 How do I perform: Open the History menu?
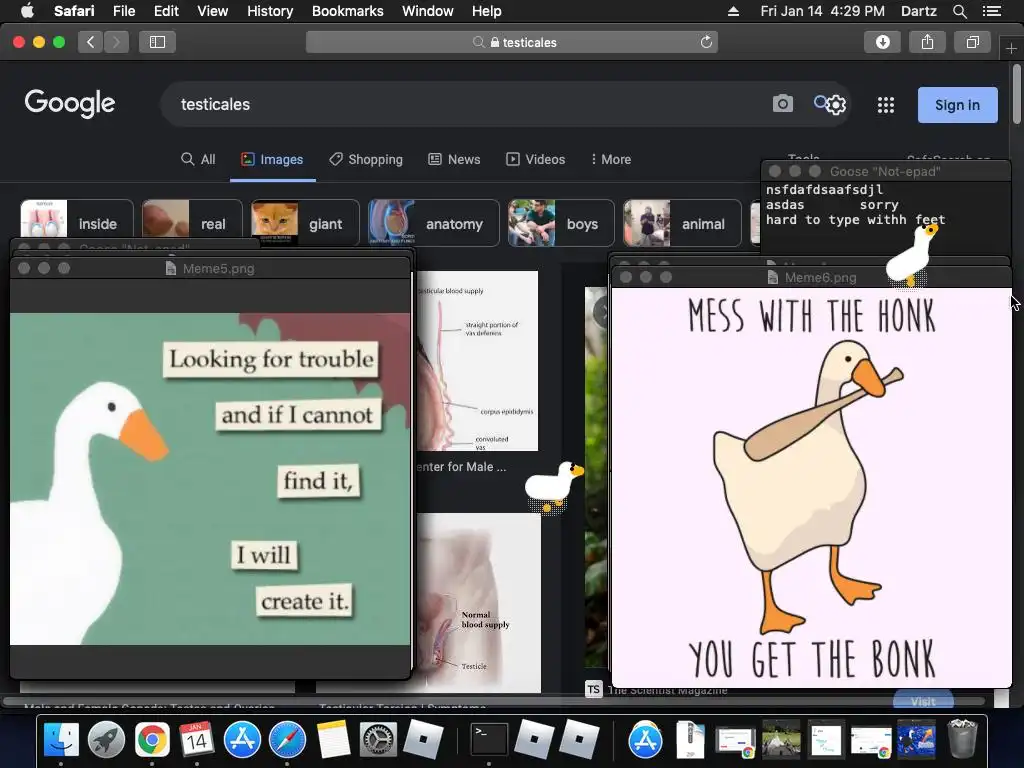(x=270, y=11)
